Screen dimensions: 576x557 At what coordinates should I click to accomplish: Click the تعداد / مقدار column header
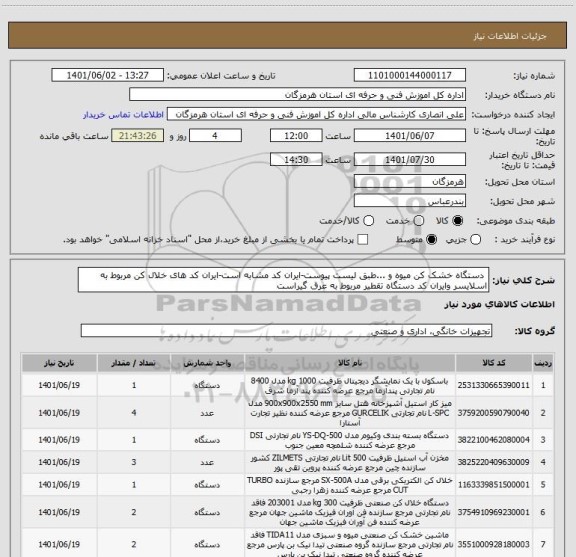coord(134,363)
